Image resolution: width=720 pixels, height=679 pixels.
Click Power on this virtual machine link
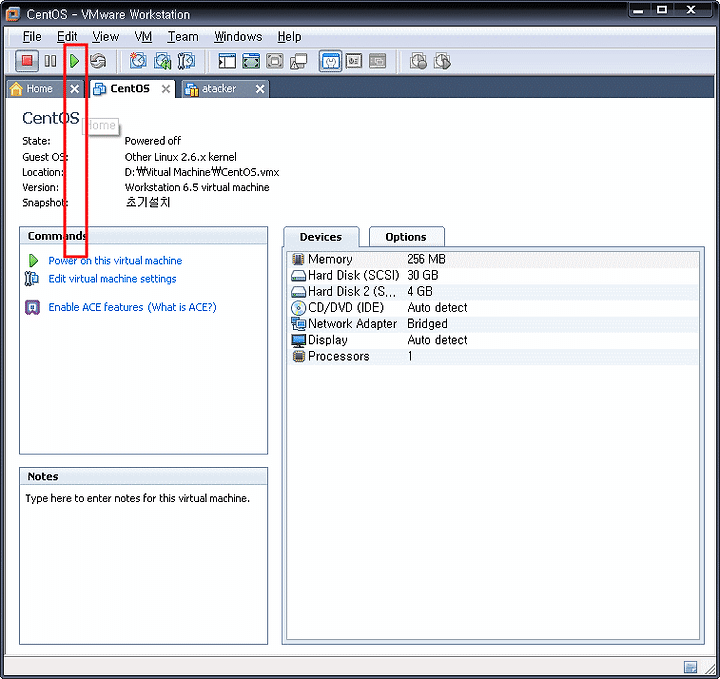(x=115, y=261)
